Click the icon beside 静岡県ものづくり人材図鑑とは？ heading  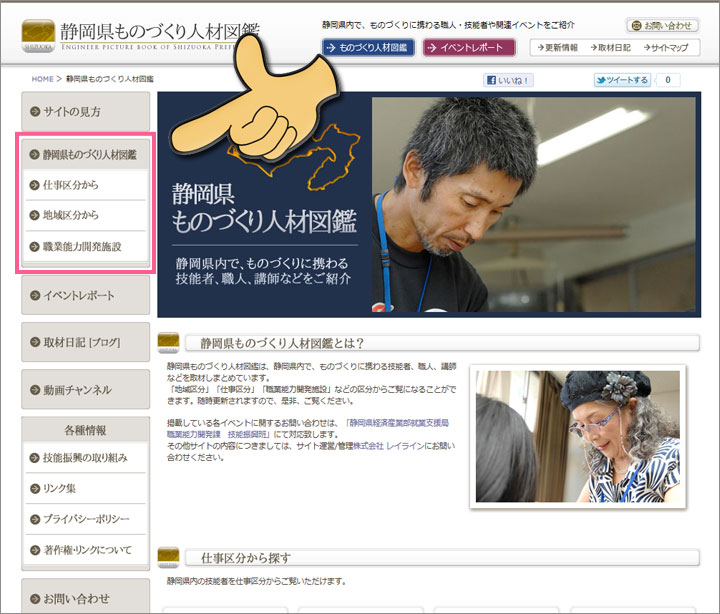pos(169,343)
